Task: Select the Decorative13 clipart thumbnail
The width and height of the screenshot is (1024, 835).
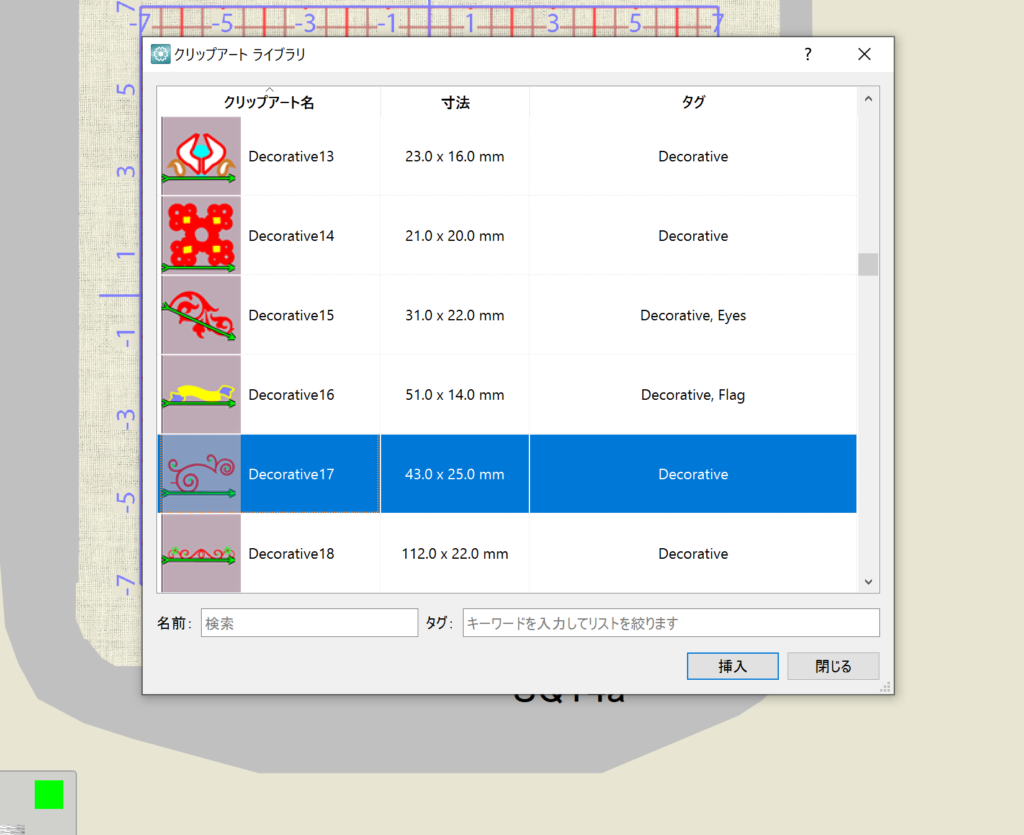Action: 201,156
